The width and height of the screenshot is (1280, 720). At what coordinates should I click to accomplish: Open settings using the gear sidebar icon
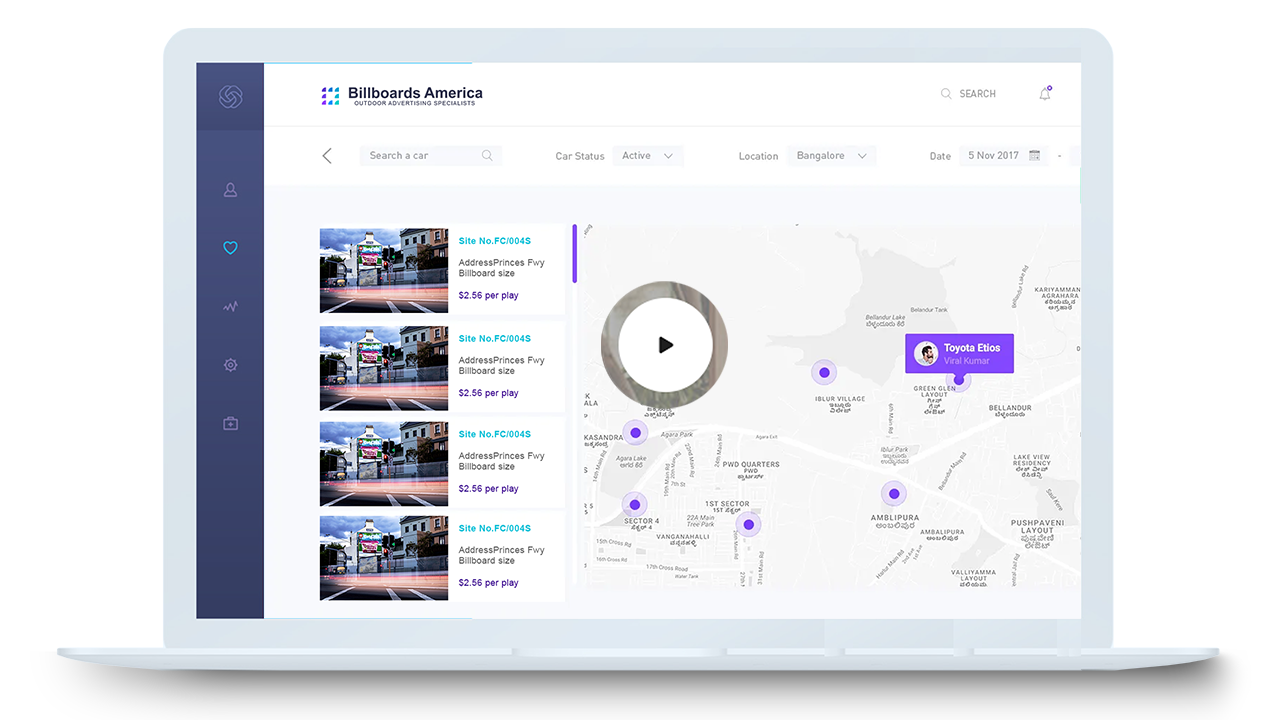click(x=230, y=365)
